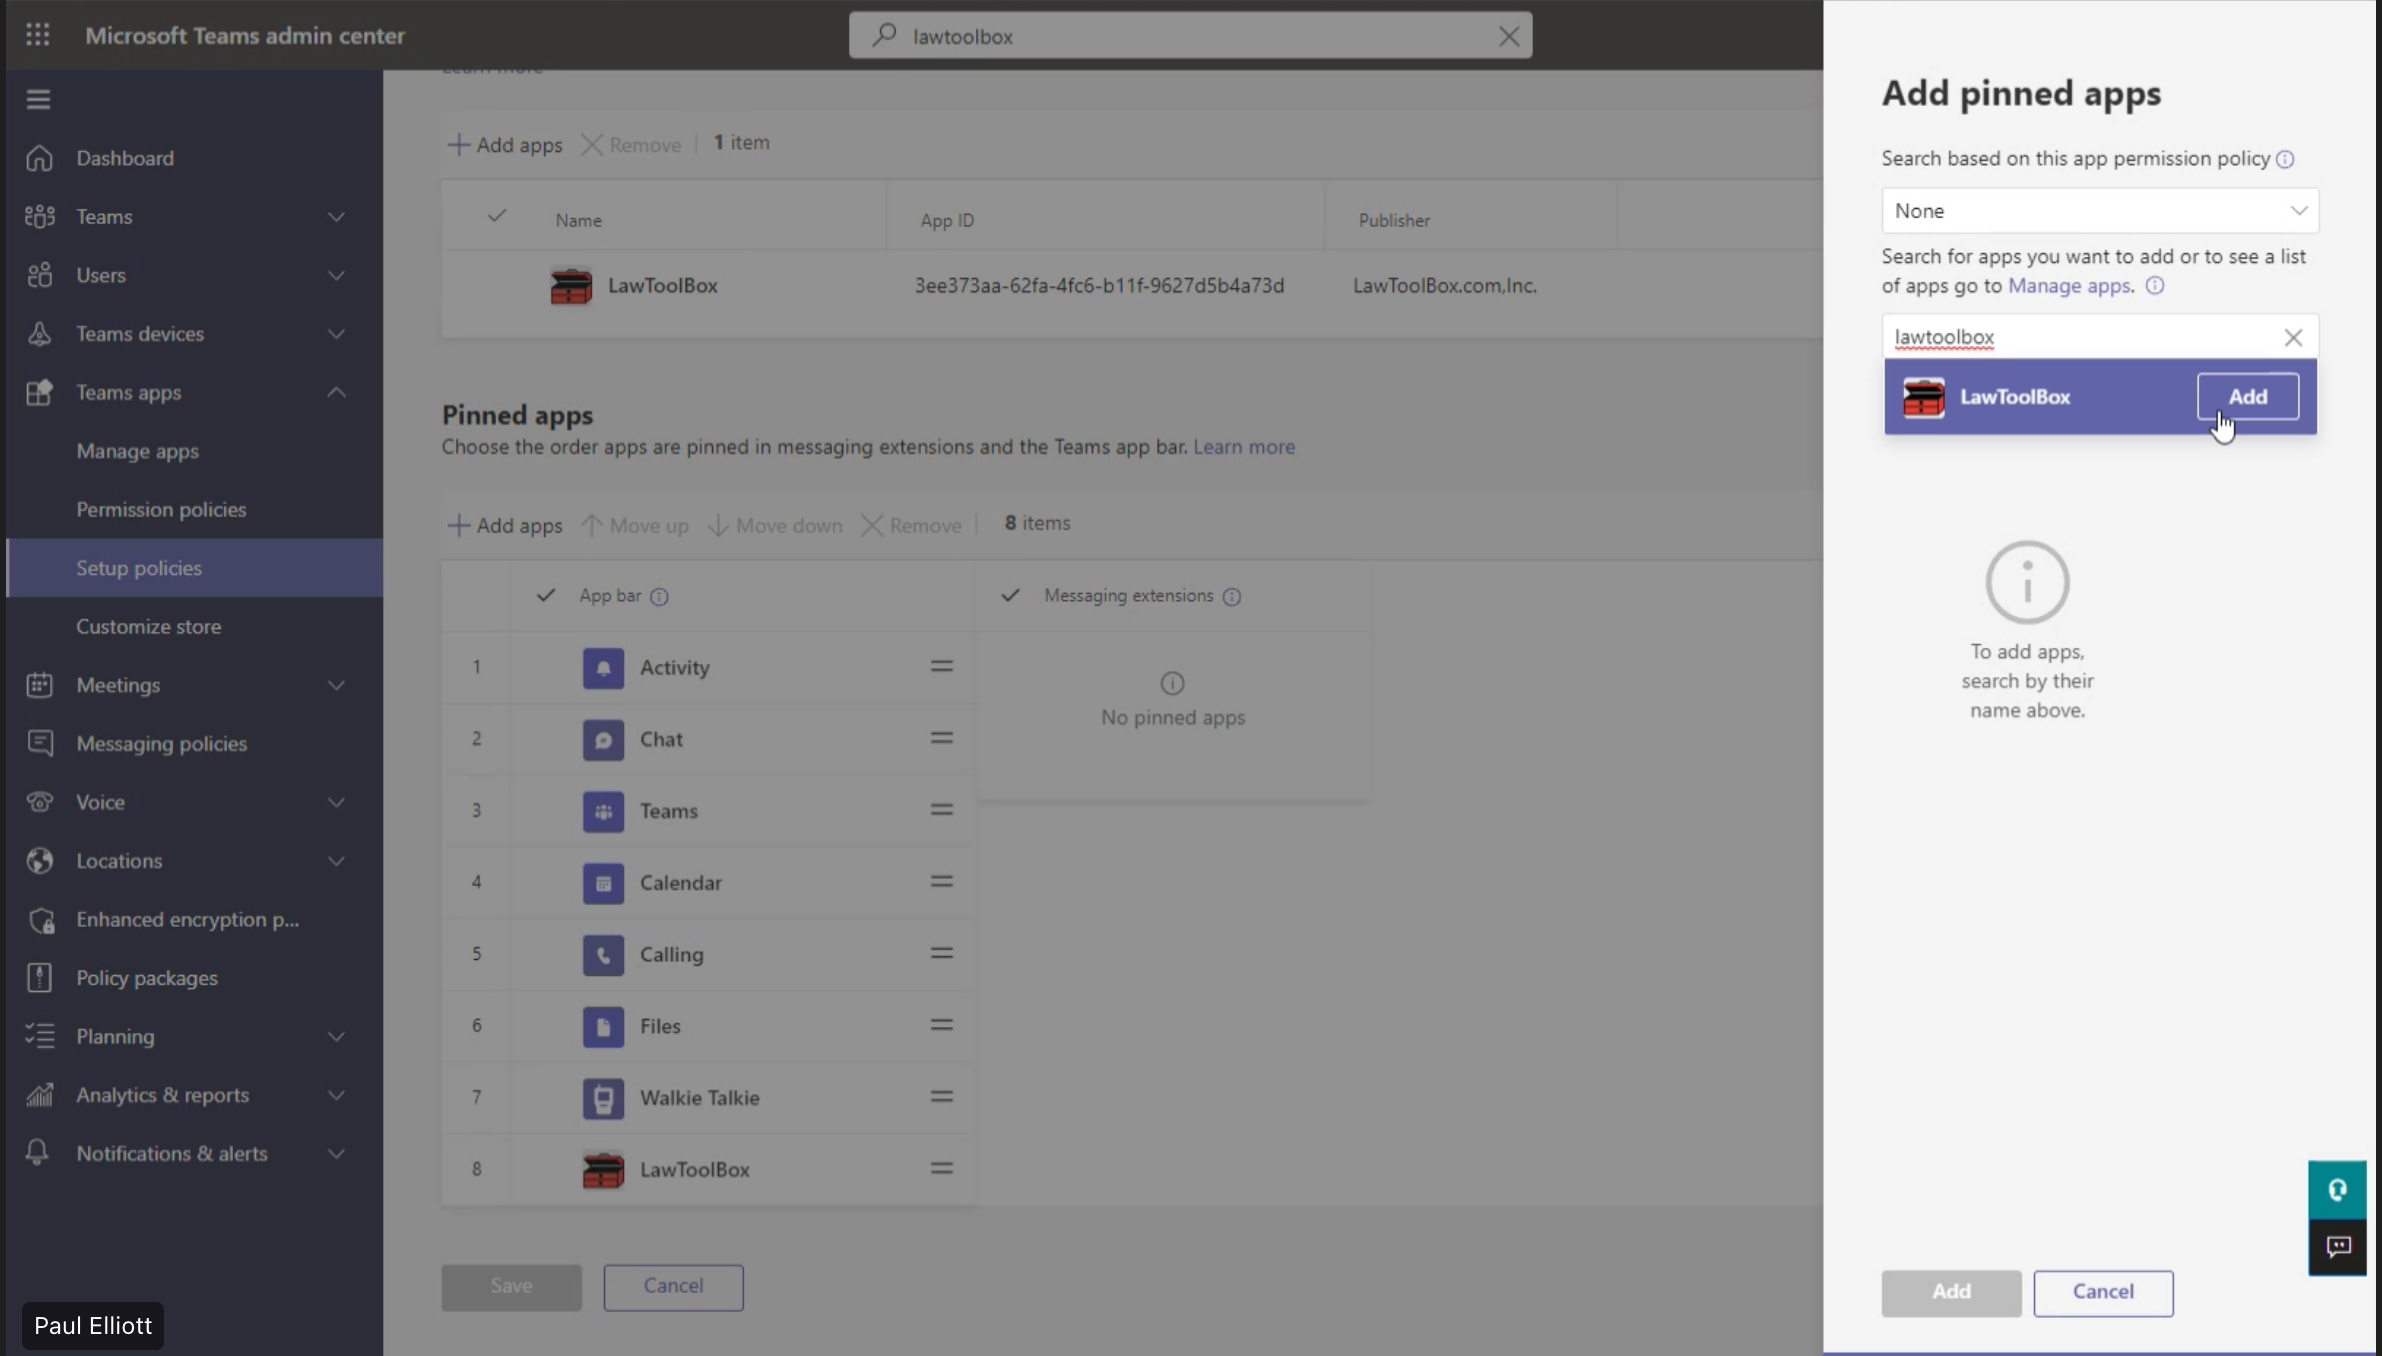
Task: Open the None permission policy dropdown
Action: click(2099, 211)
